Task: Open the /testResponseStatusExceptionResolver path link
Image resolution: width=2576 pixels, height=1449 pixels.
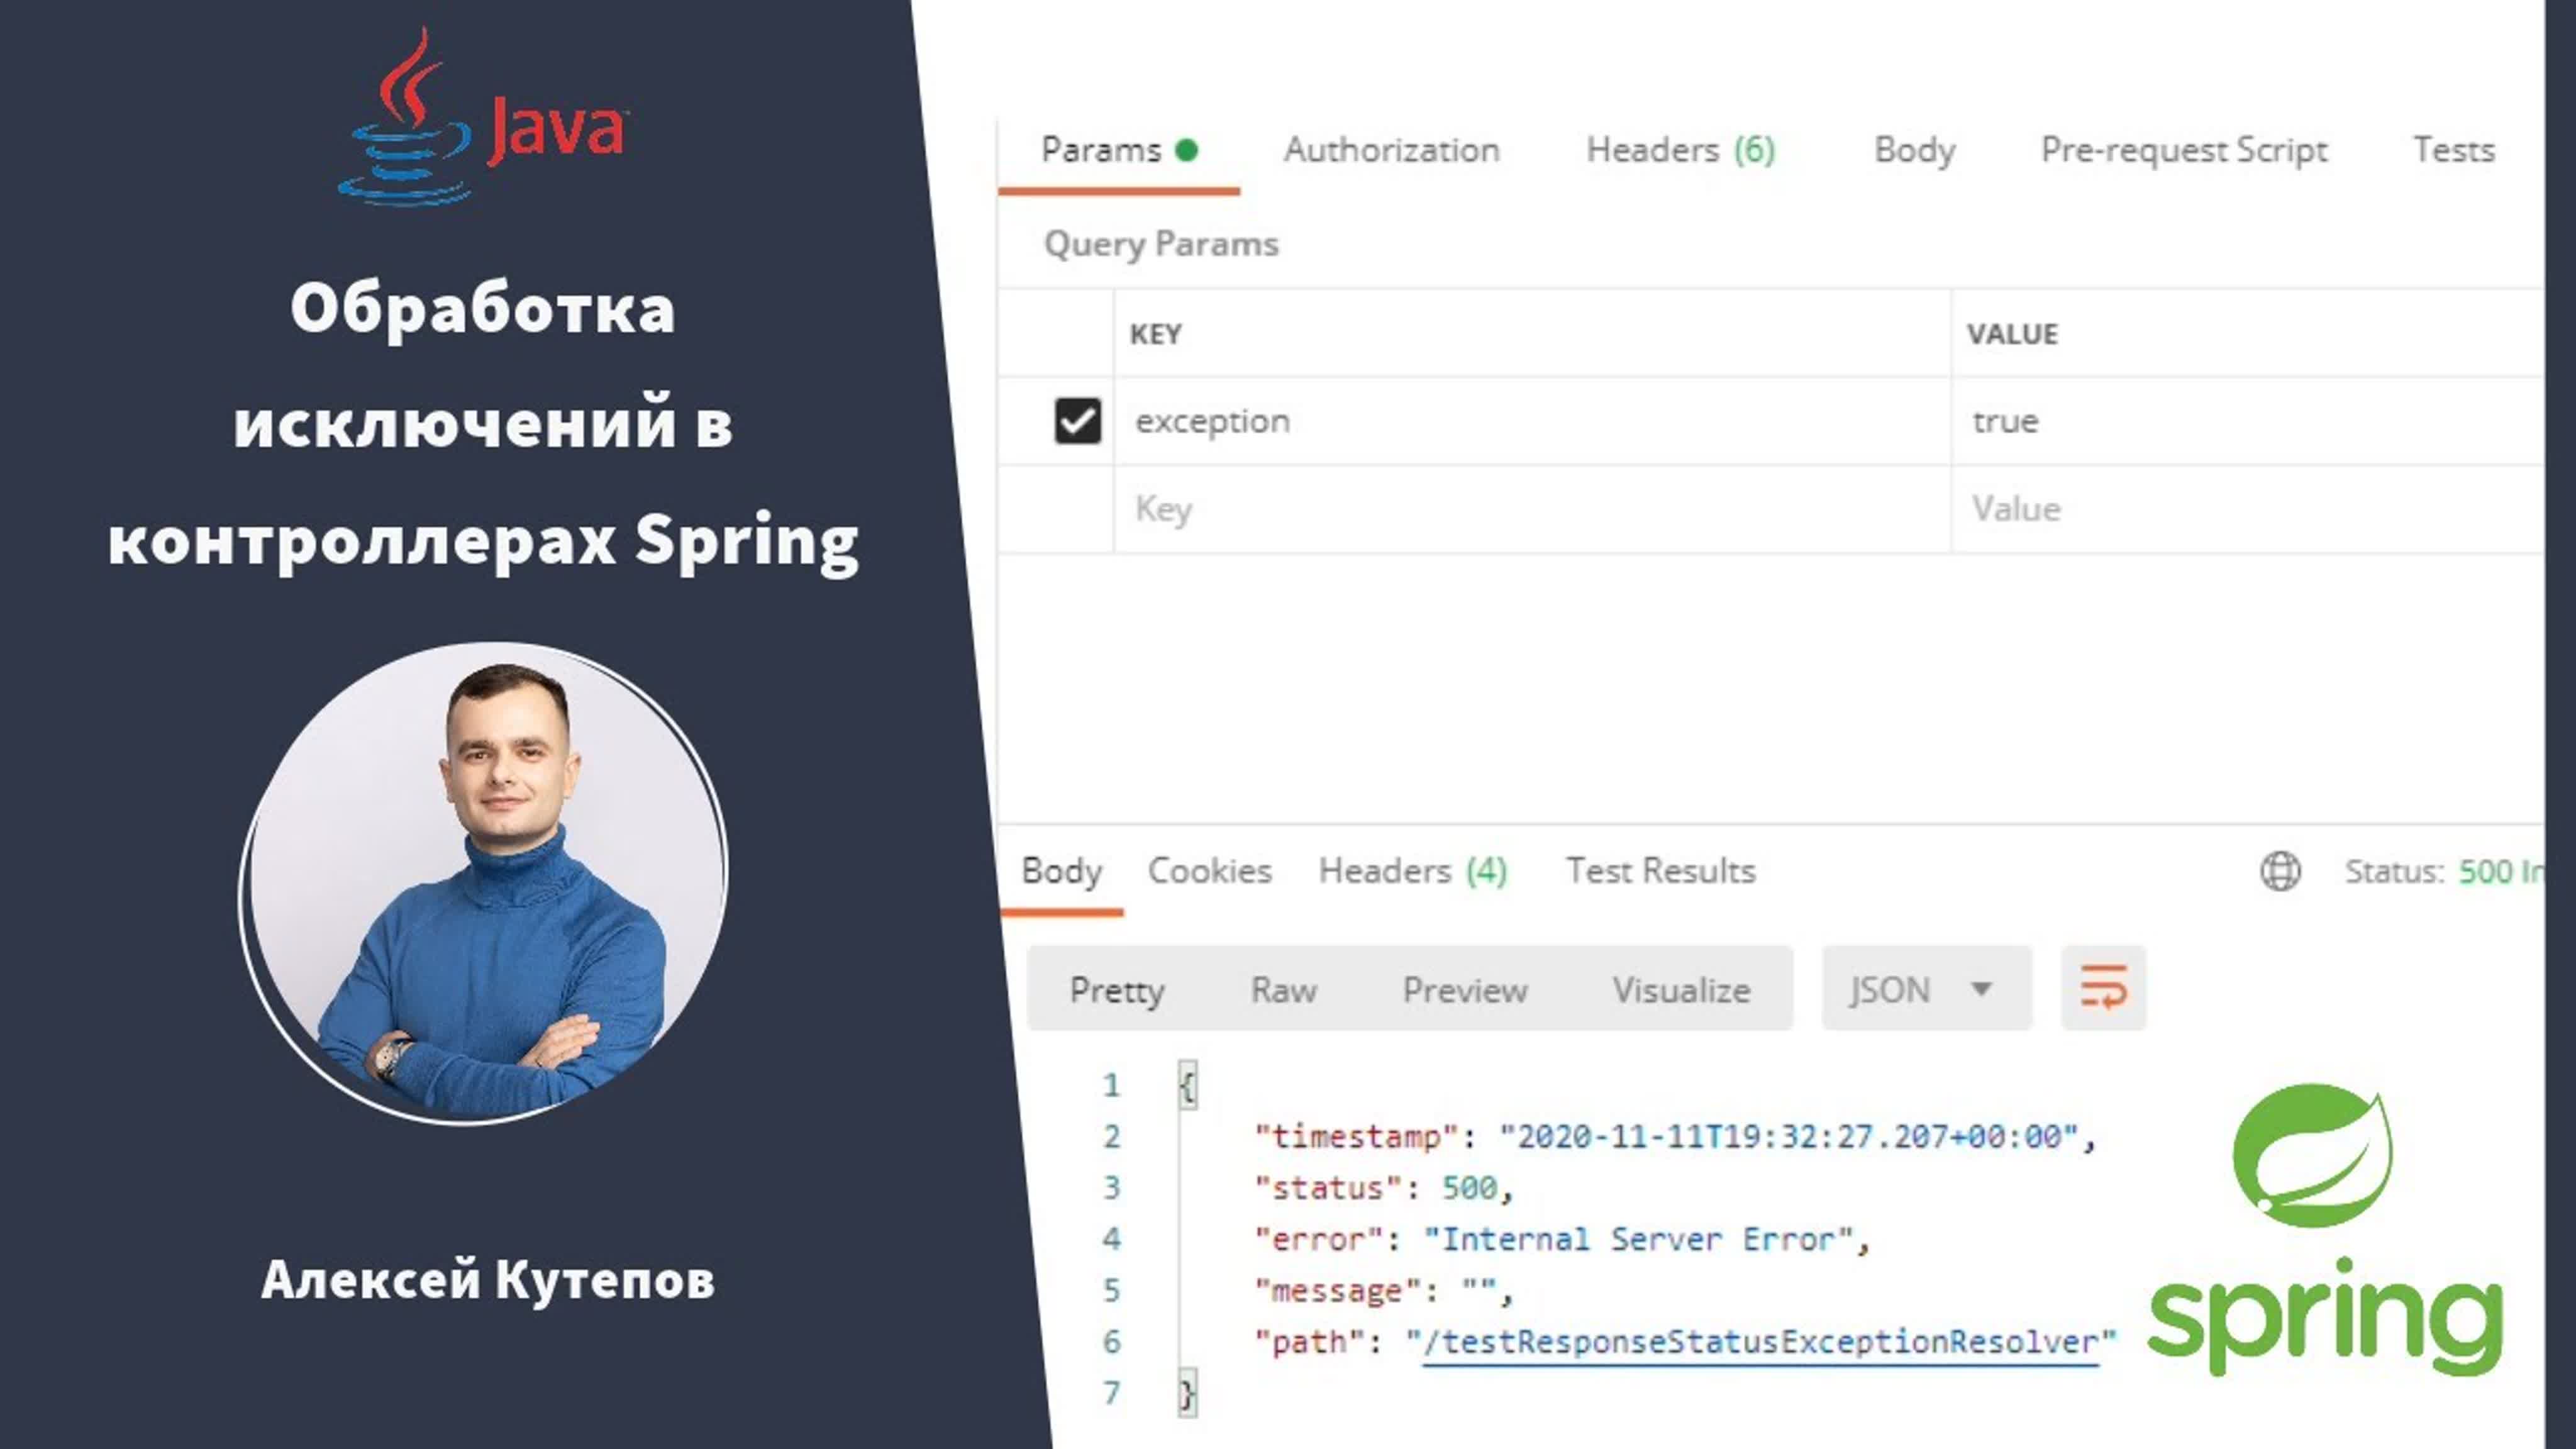Action: point(1760,1342)
